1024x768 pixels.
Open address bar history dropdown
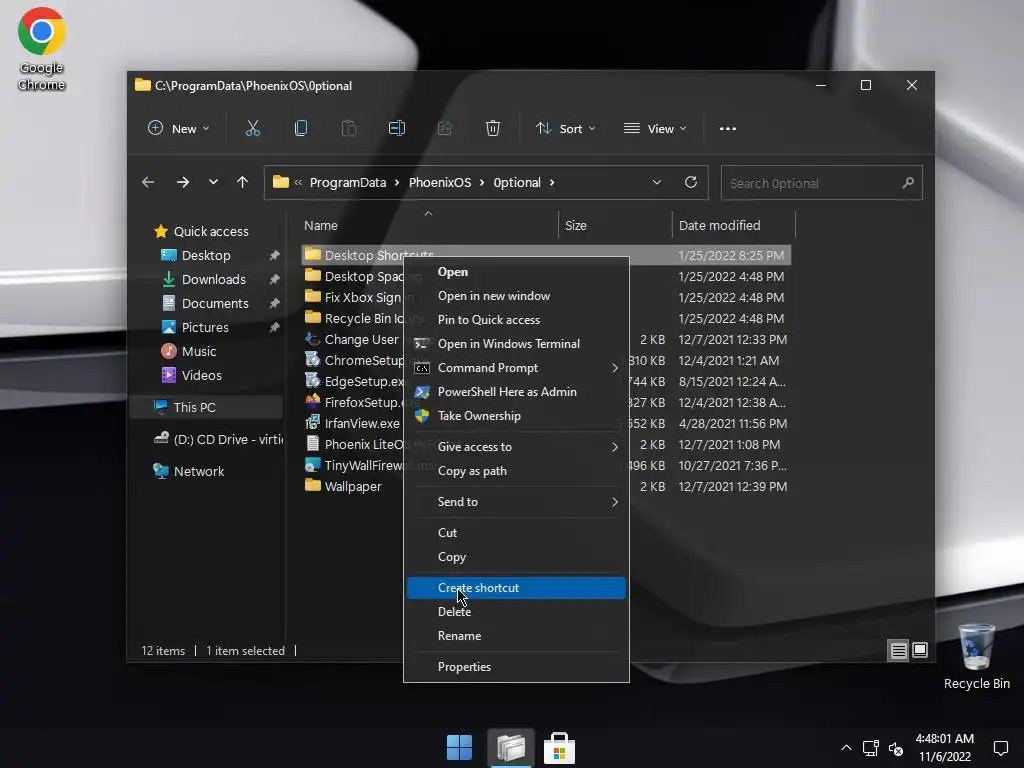(x=656, y=182)
